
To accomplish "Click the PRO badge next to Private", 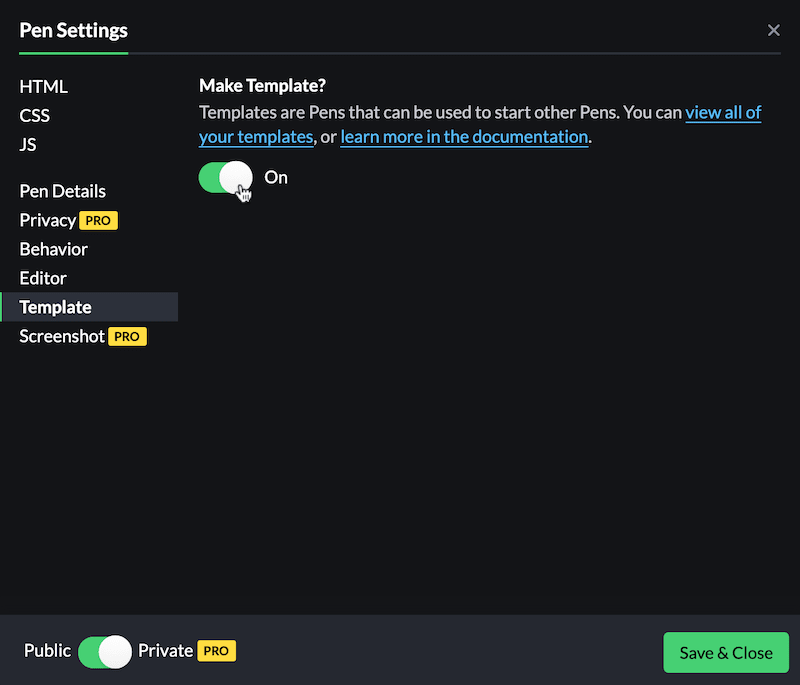I will click(218, 650).
